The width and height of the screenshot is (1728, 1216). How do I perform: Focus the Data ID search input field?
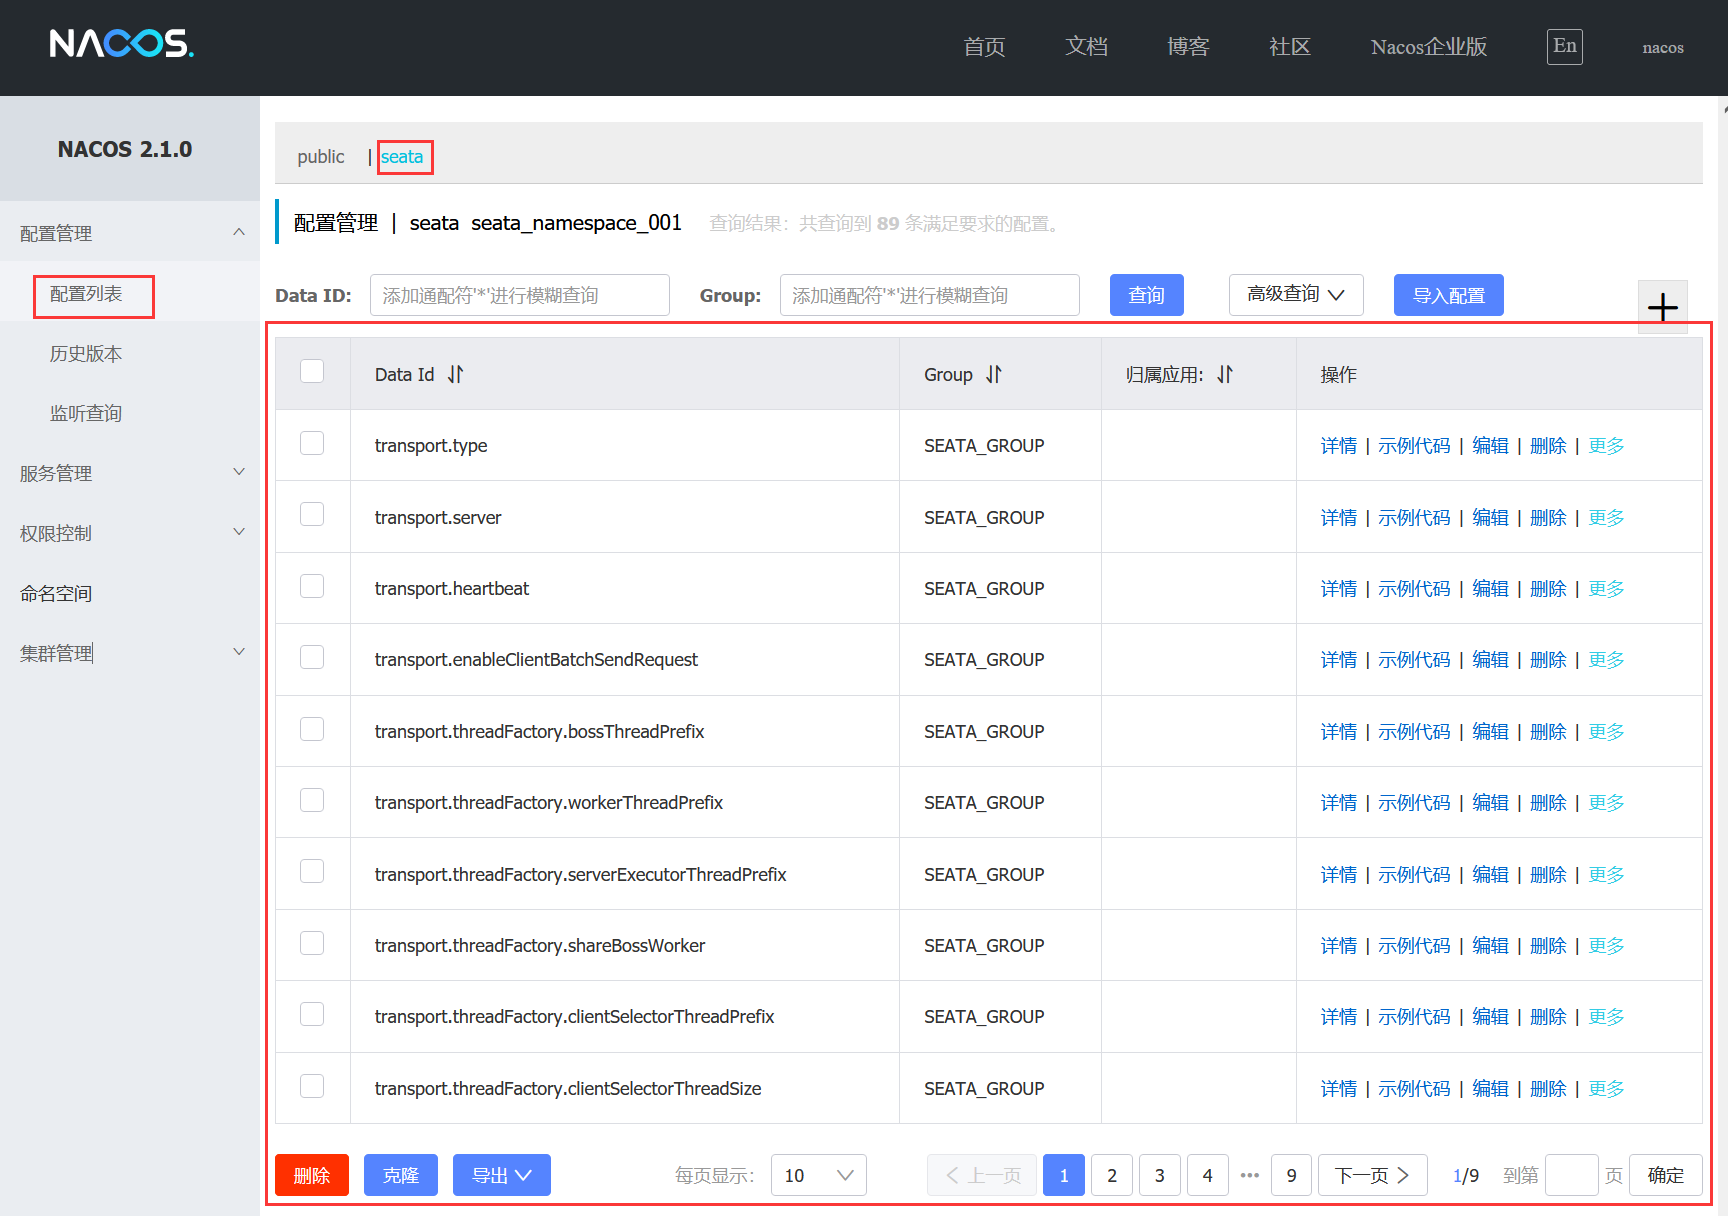click(519, 295)
